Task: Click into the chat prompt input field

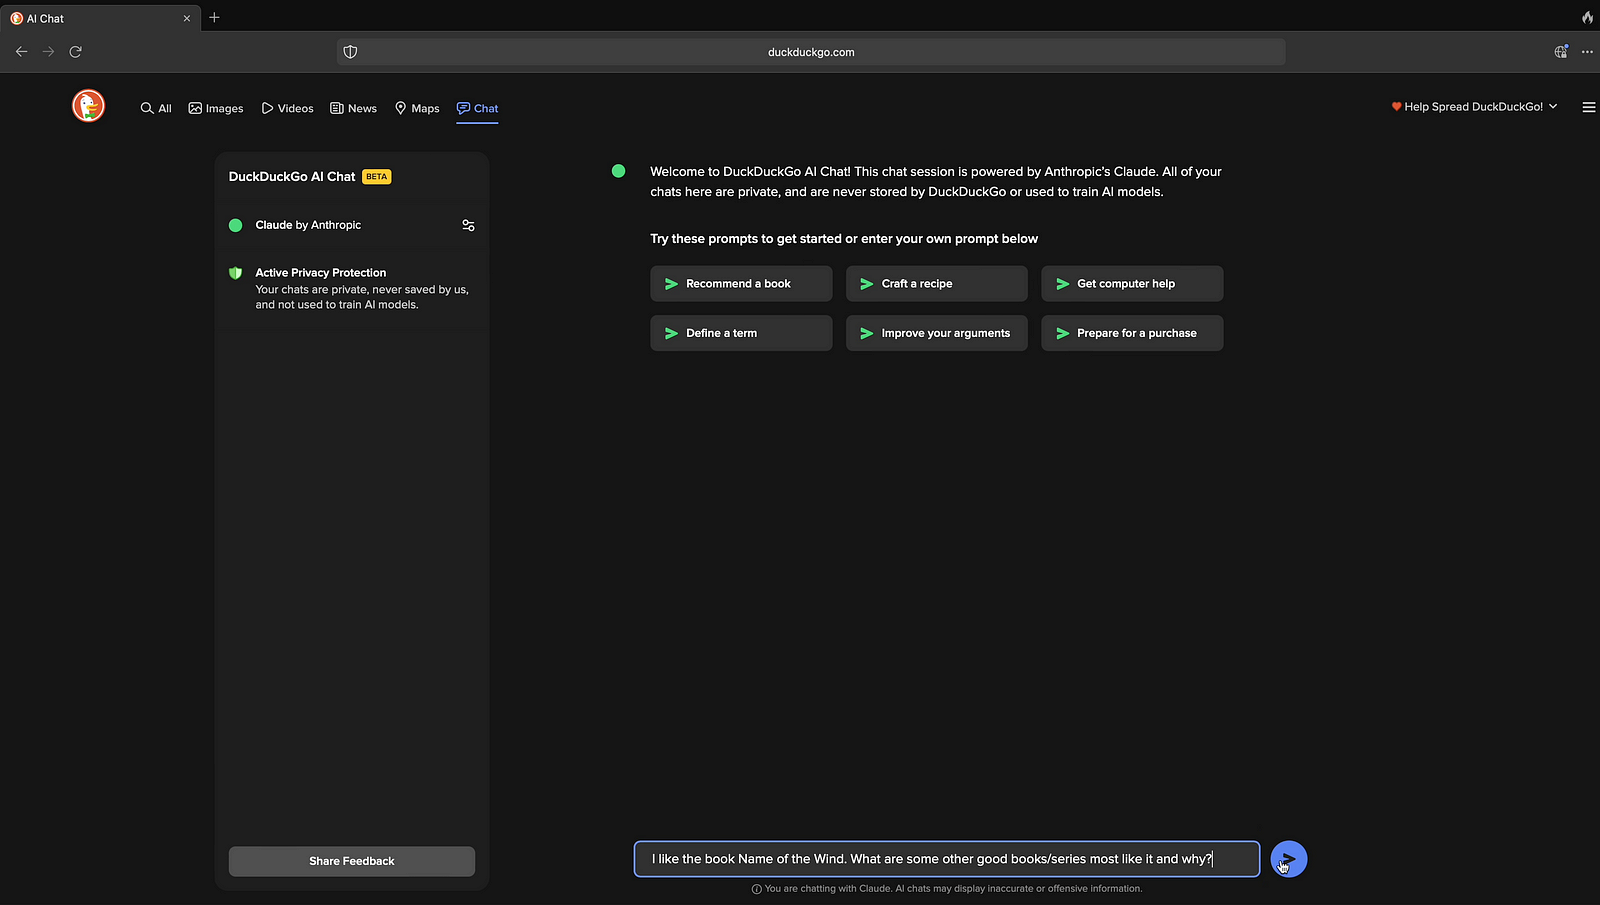Action: click(x=946, y=859)
